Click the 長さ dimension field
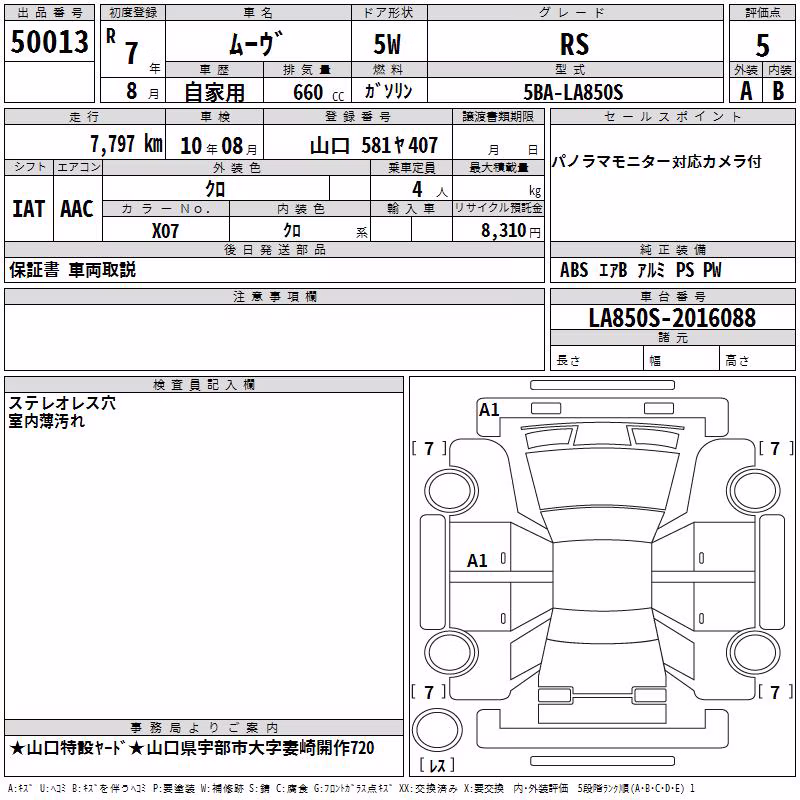The height and width of the screenshot is (800, 800). click(596, 360)
